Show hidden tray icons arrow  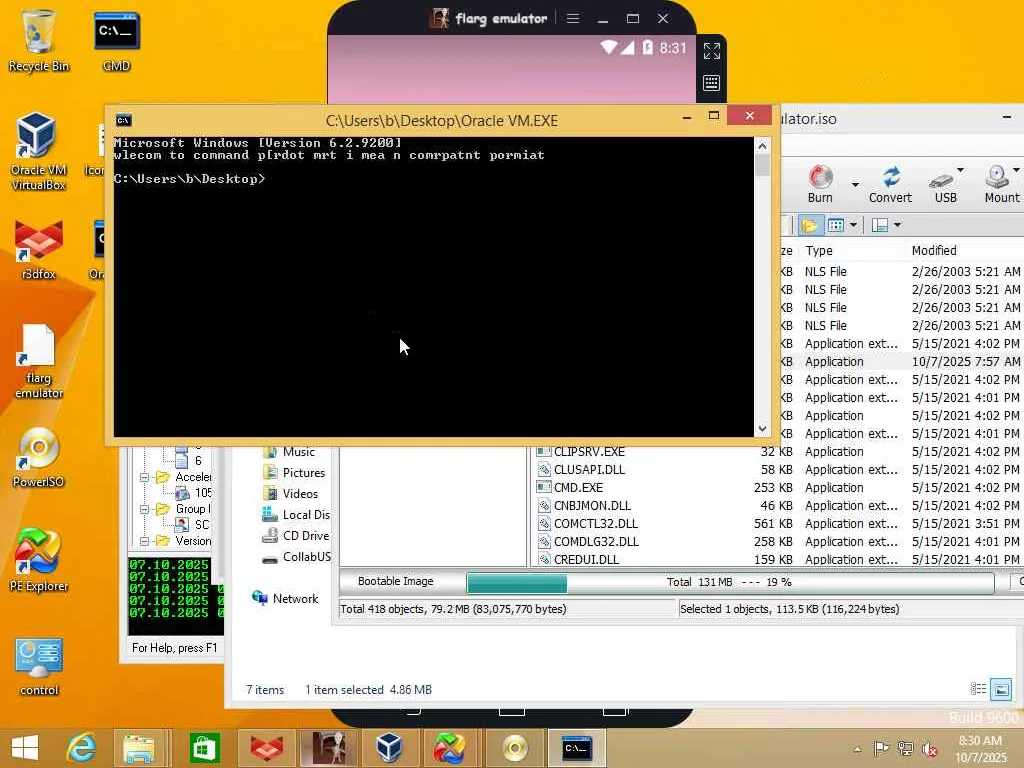click(x=857, y=749)
